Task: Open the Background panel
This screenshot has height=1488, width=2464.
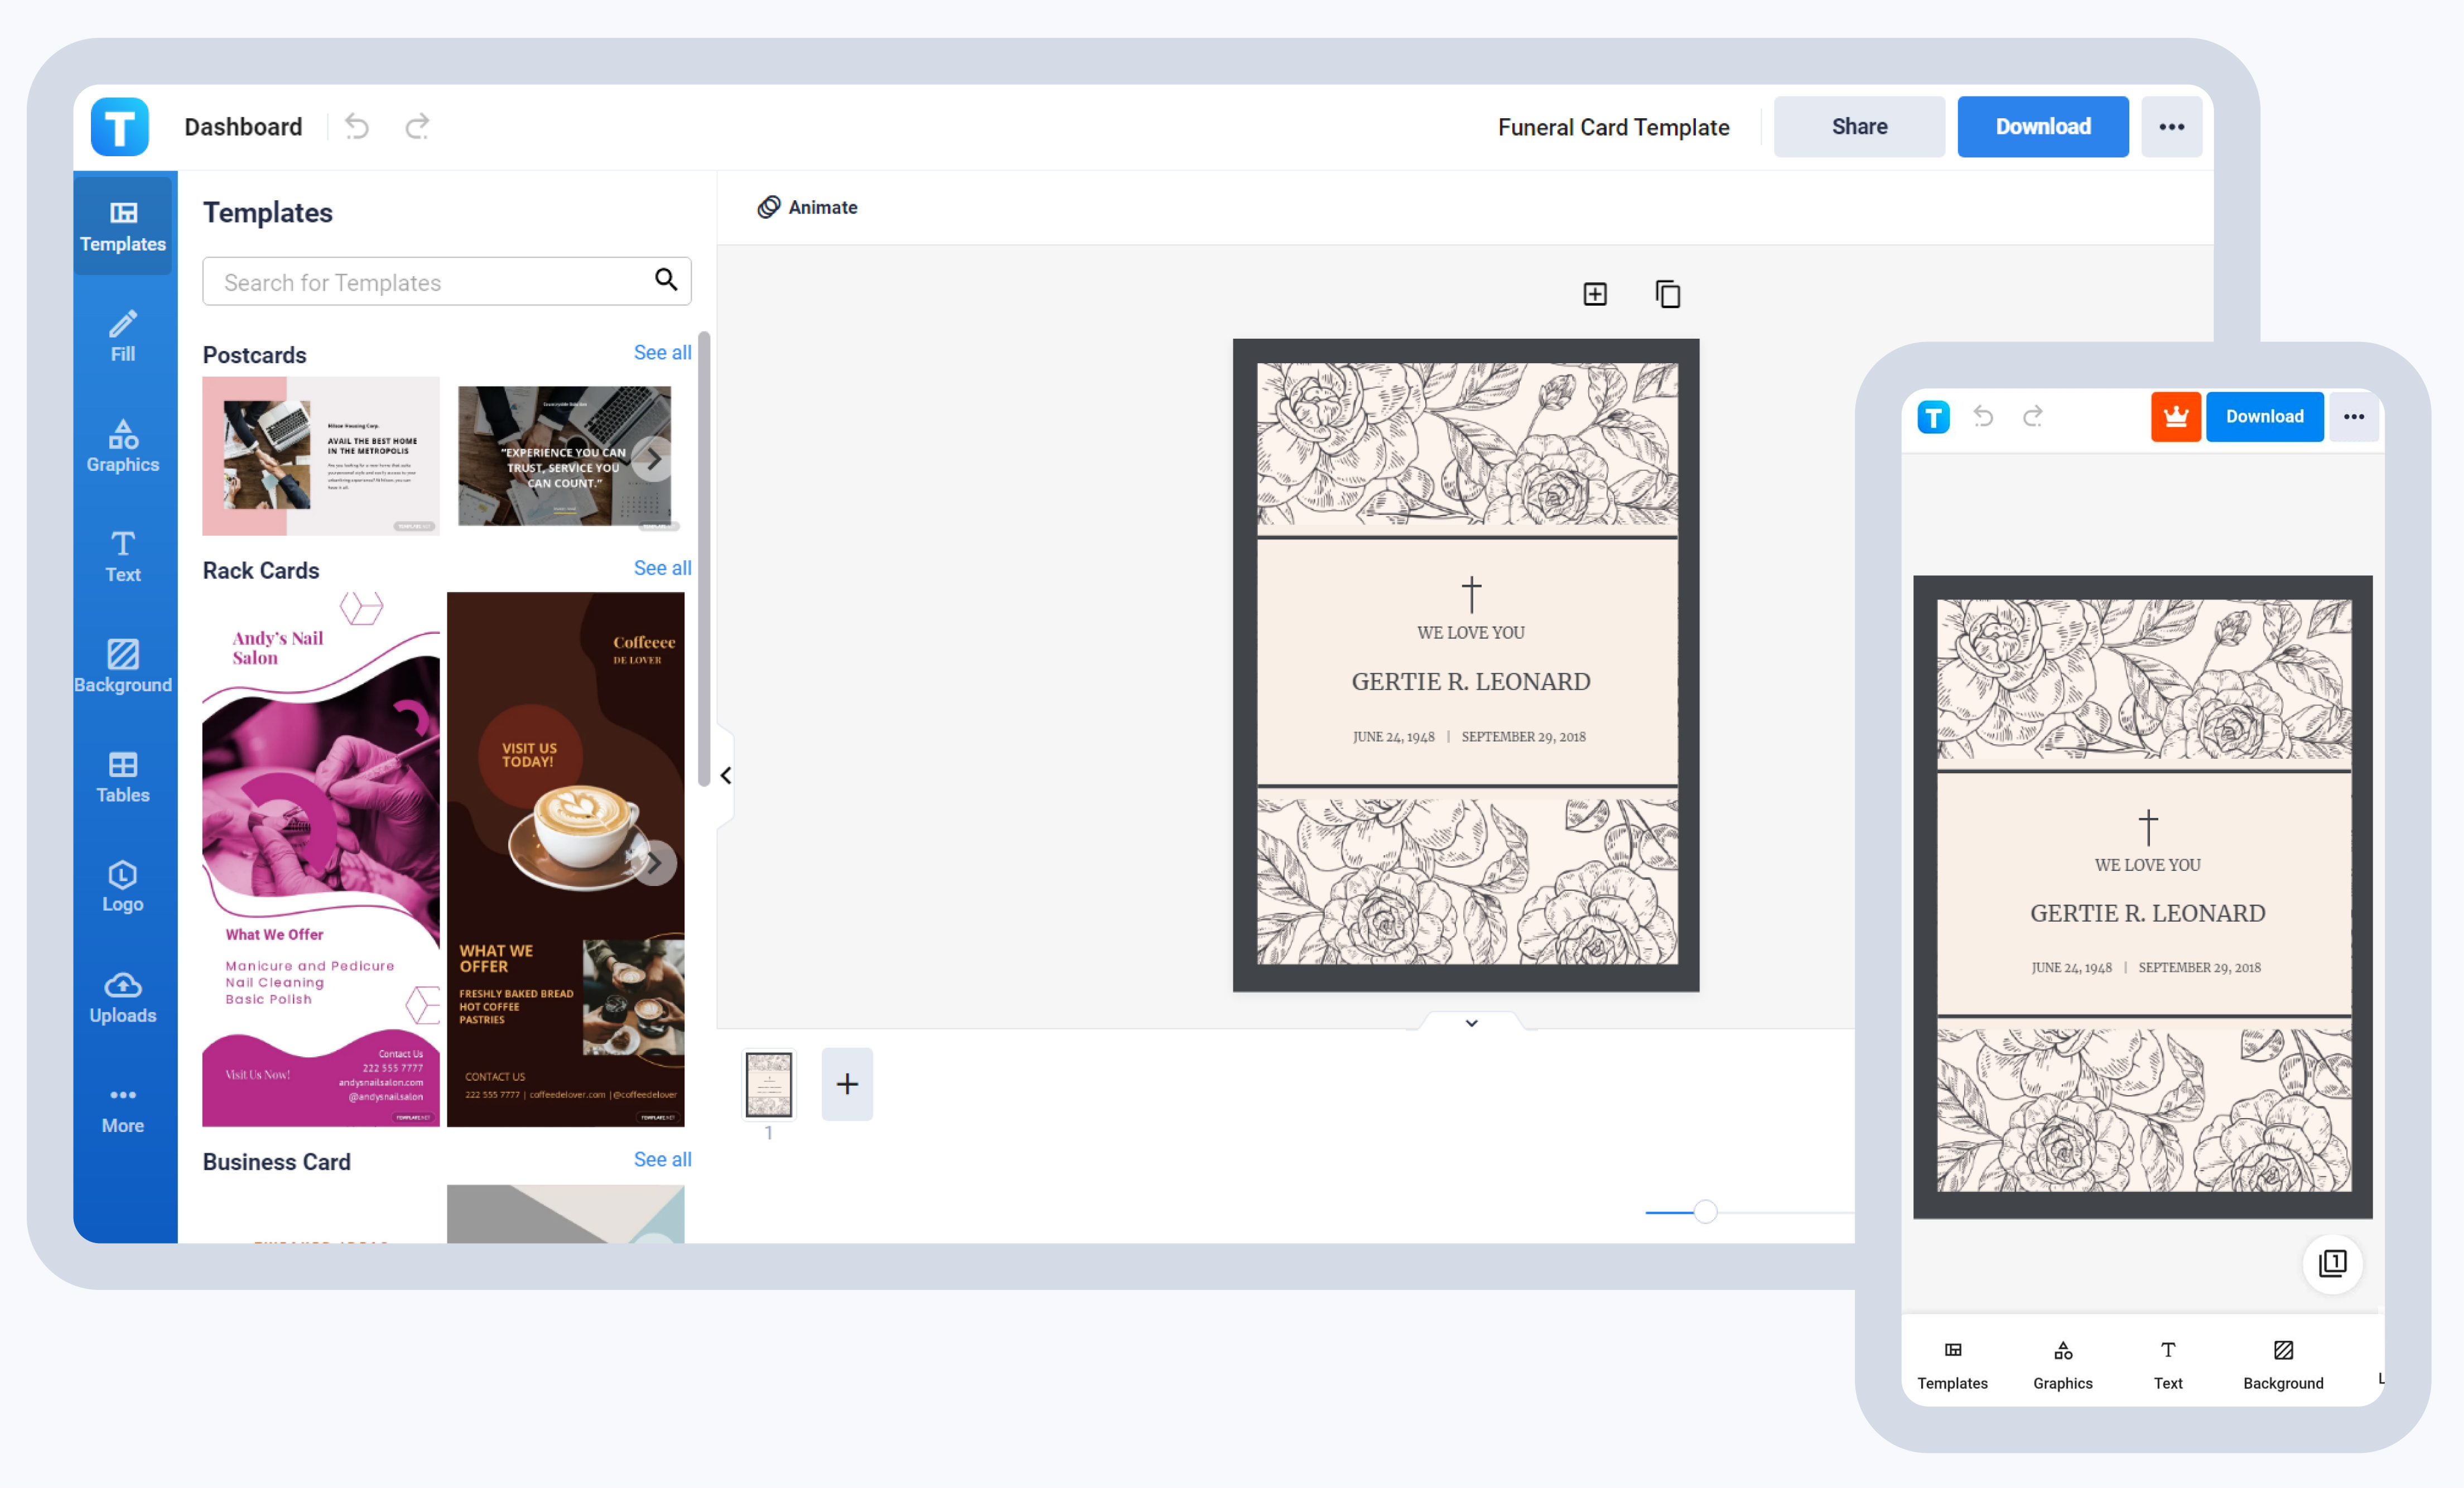Action: pos(122,666)
